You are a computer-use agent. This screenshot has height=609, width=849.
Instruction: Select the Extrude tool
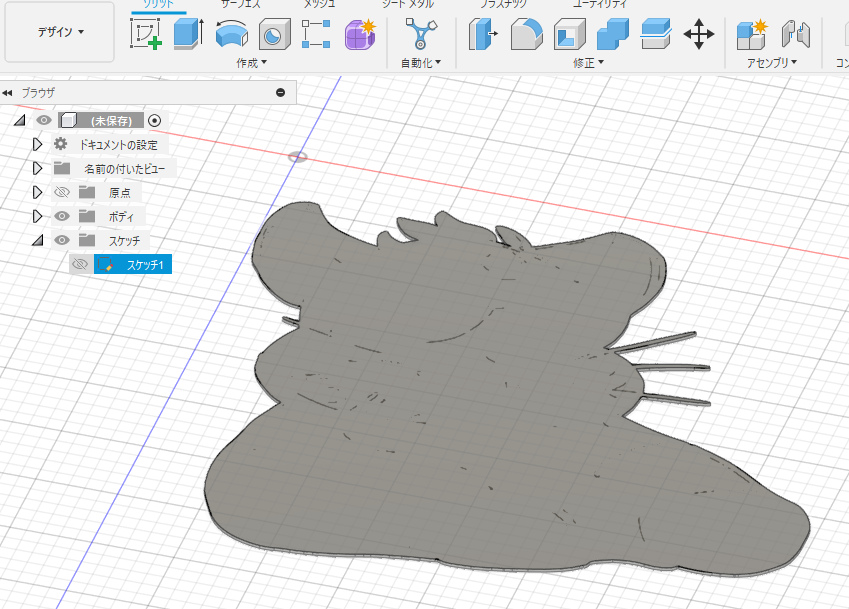pyautogui.click(x=188, y=34)
